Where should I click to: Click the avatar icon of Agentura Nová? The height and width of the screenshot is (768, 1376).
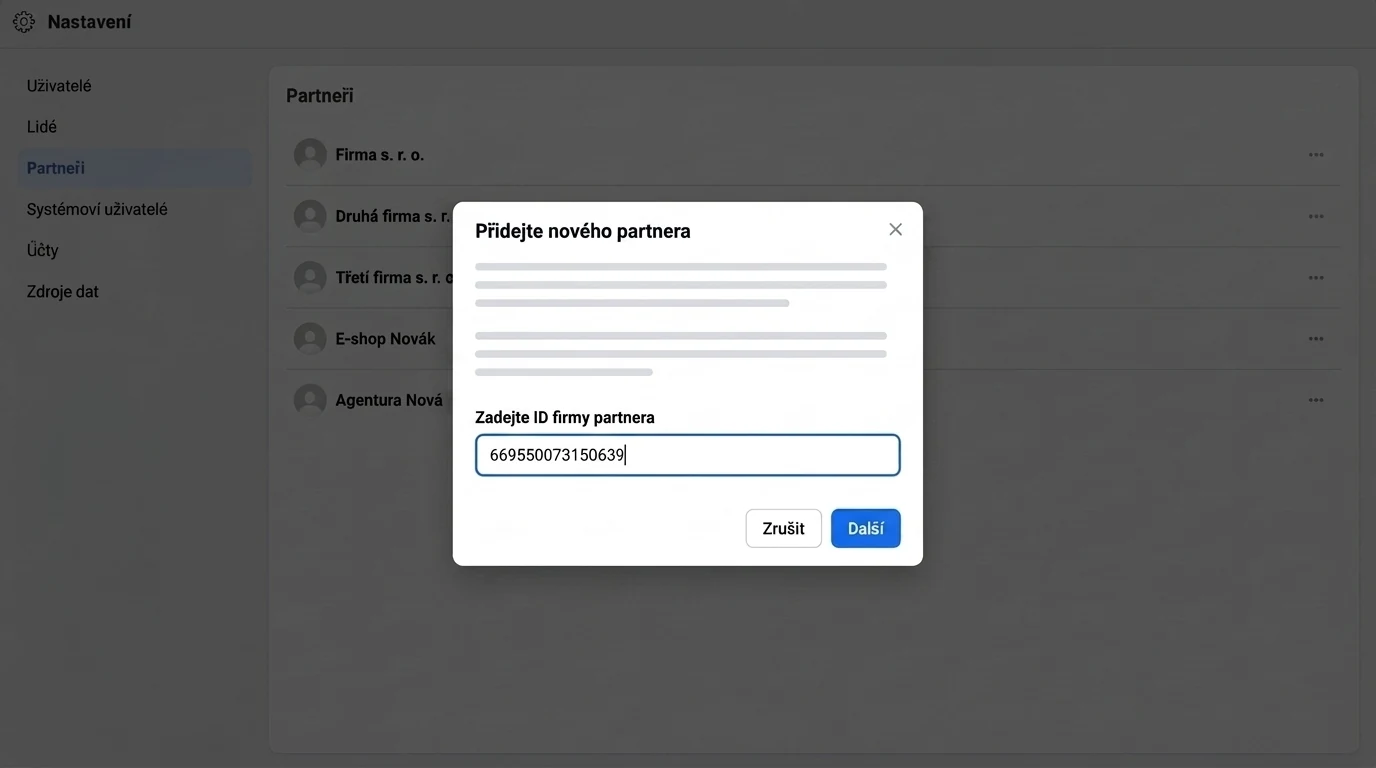pos(310,400)
